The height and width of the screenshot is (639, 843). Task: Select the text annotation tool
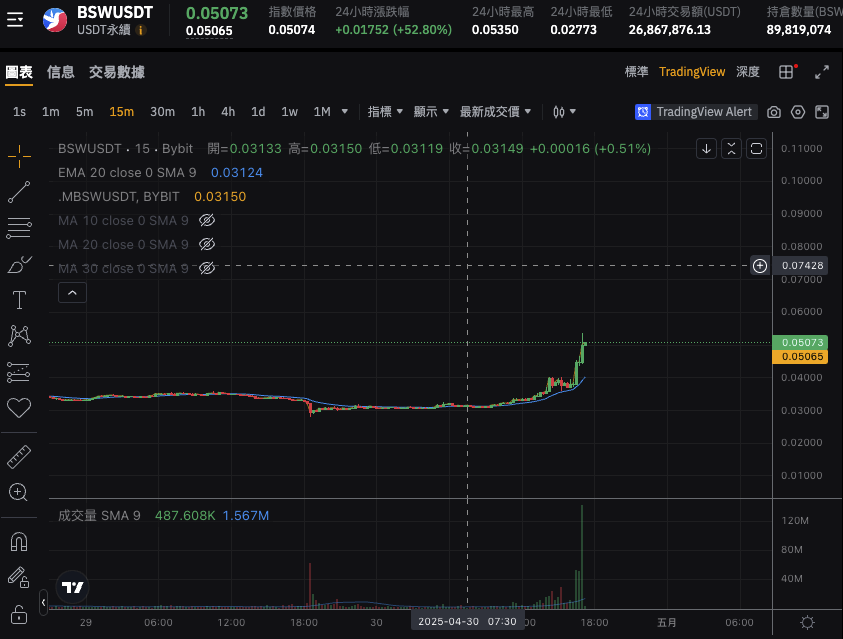click(19, 300)
